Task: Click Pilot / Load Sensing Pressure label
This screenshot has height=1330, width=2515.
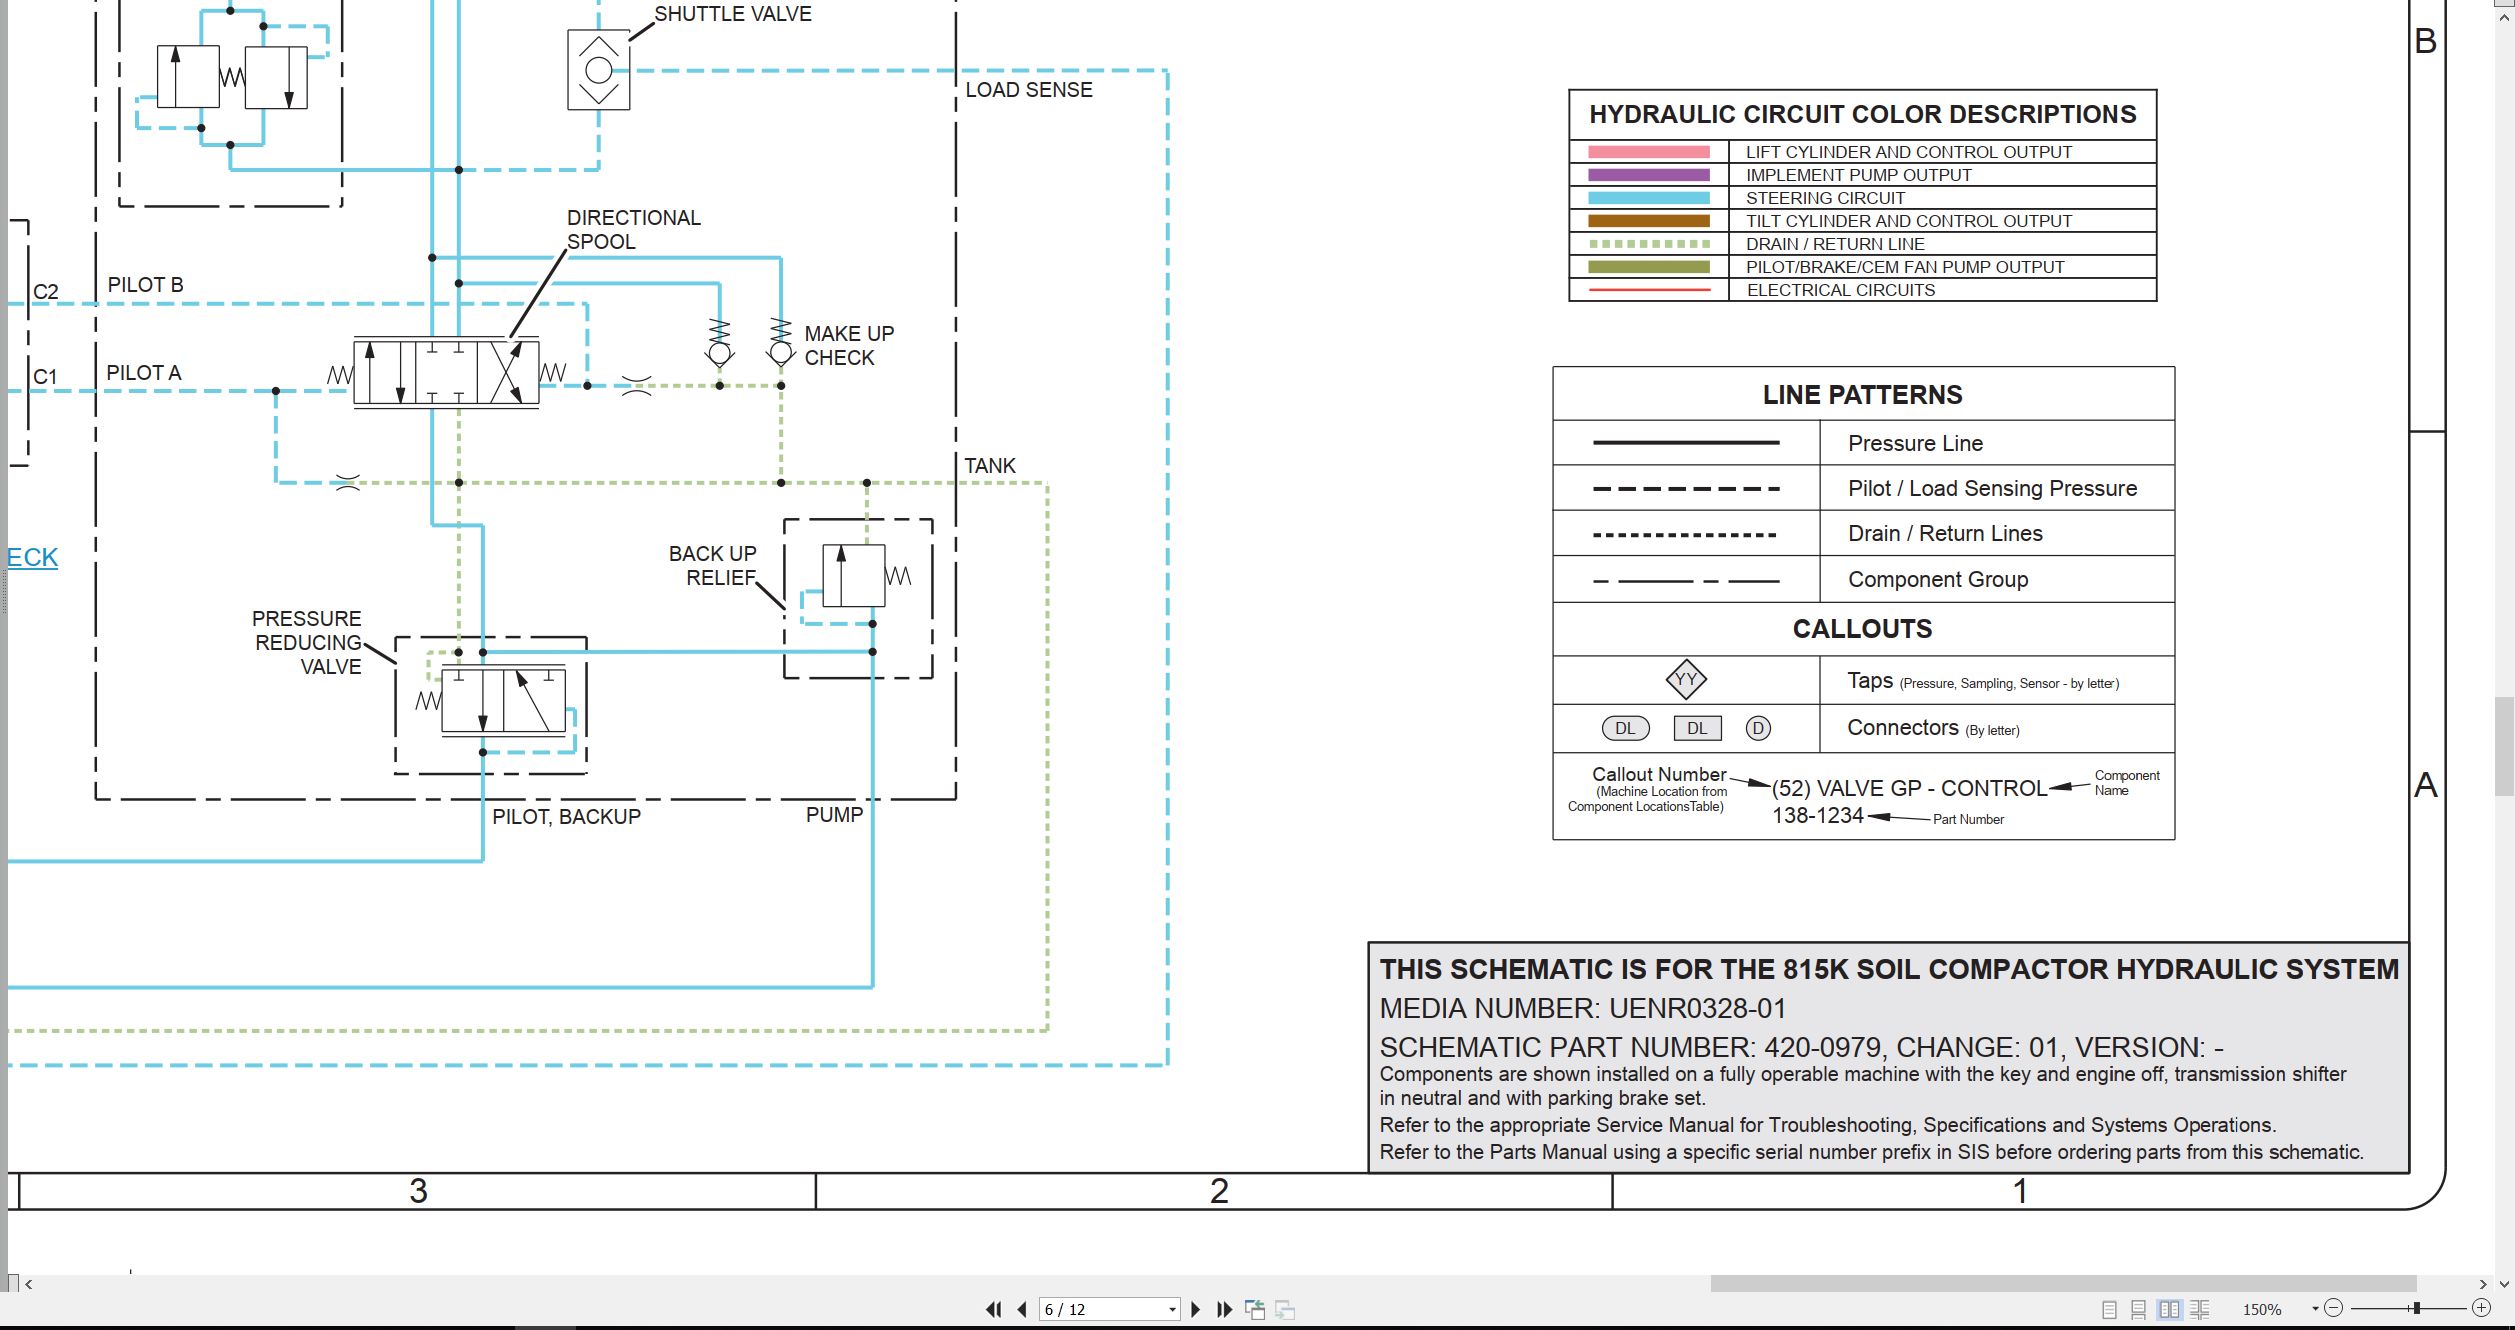Action: pos(1992,488)
